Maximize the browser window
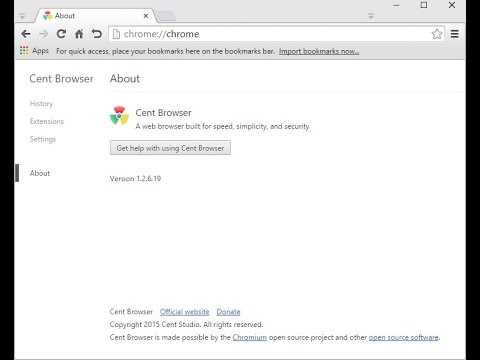Screen dimensions: 480x360 click(424, 5)
